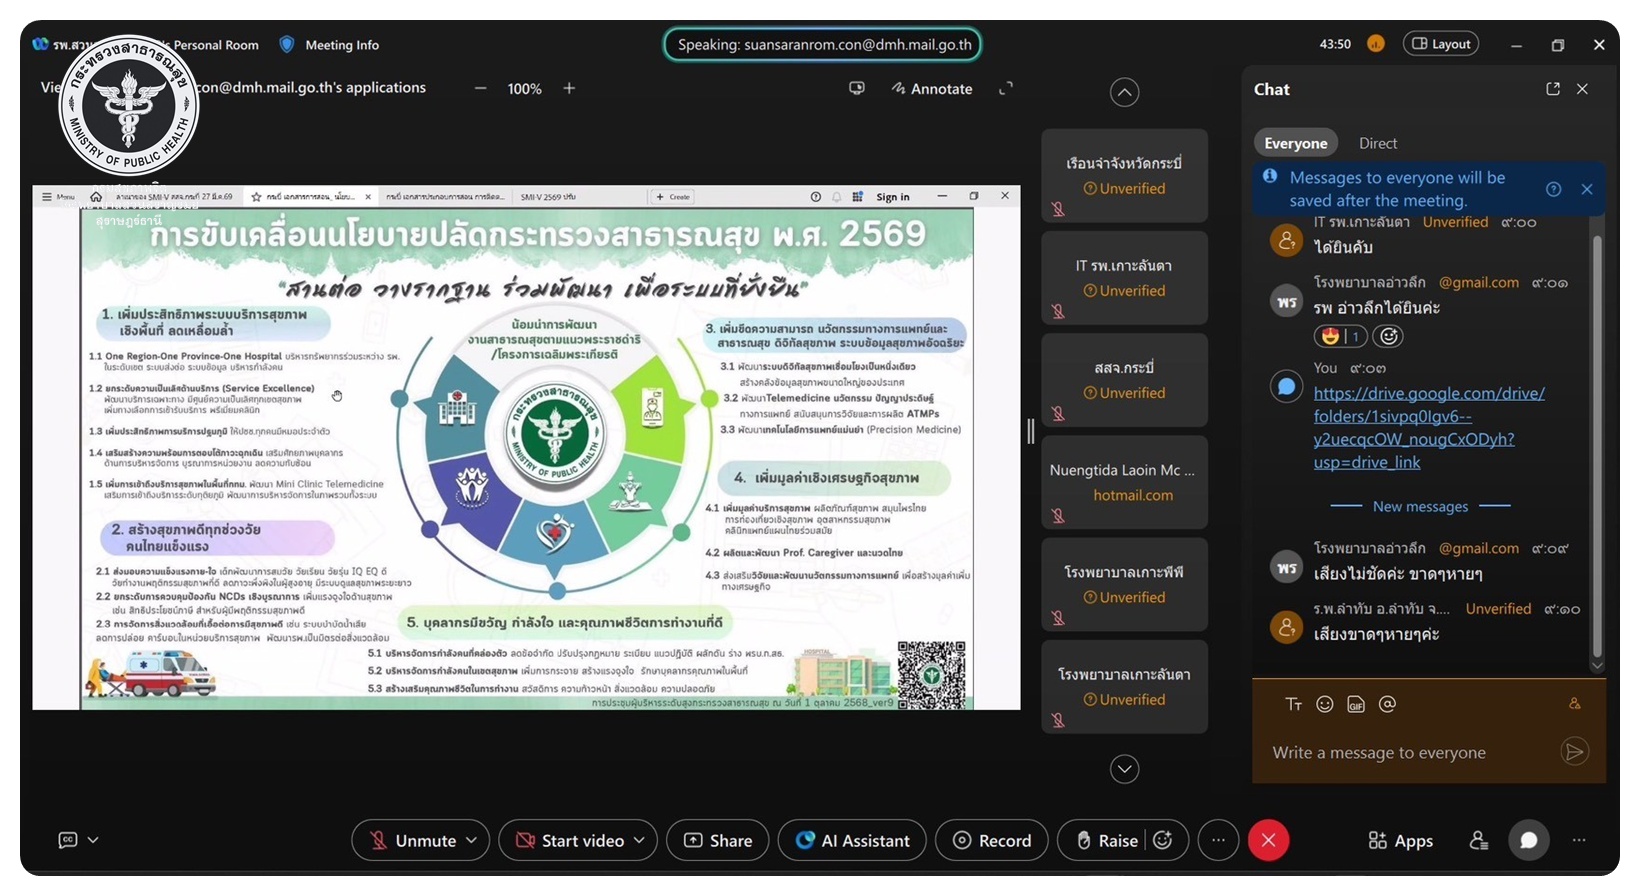The width and height of the screenshot is (1640, 896).
Task: Open the Google Drive folder link in chat
Action: tap(1428, 428)
